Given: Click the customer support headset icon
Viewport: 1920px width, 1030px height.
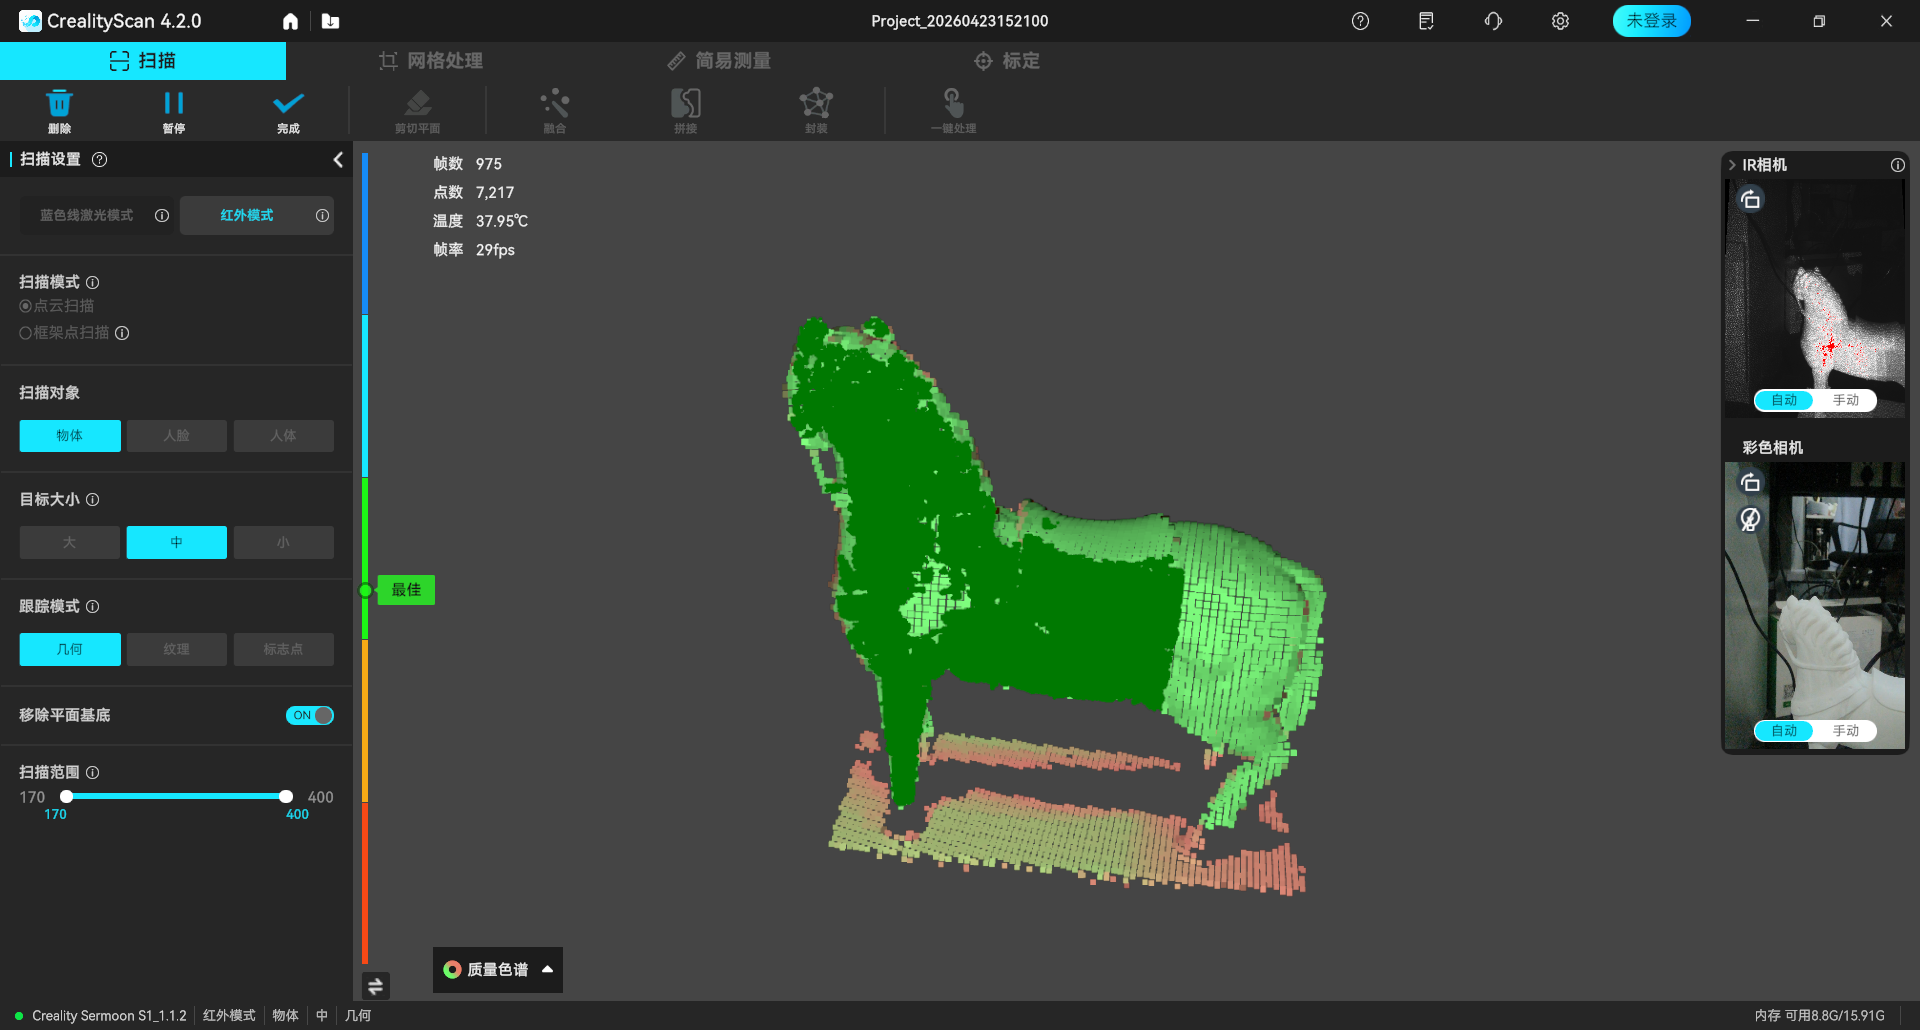Looking at the screenshot, I should coord(1493,21).
